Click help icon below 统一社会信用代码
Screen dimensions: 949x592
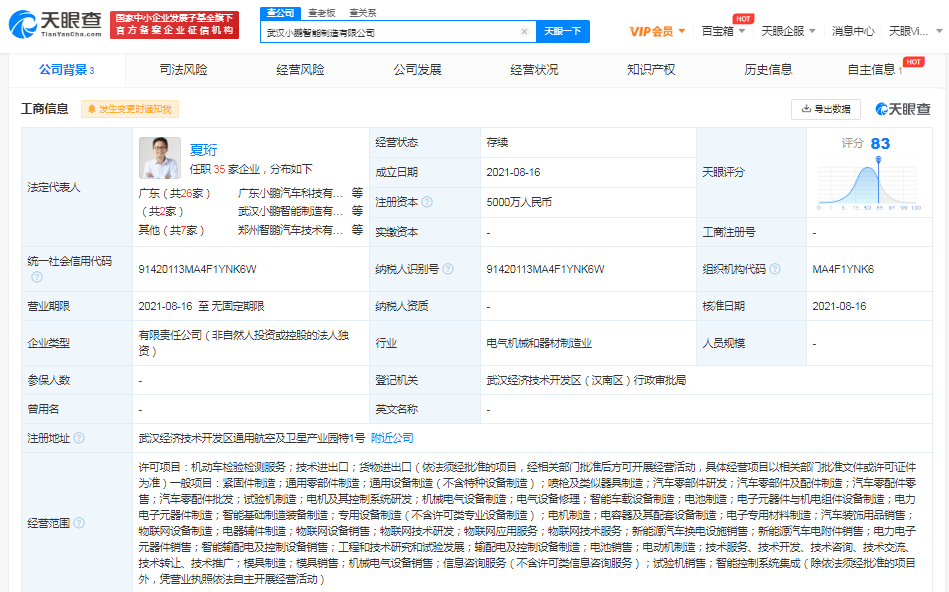(36, 277)
